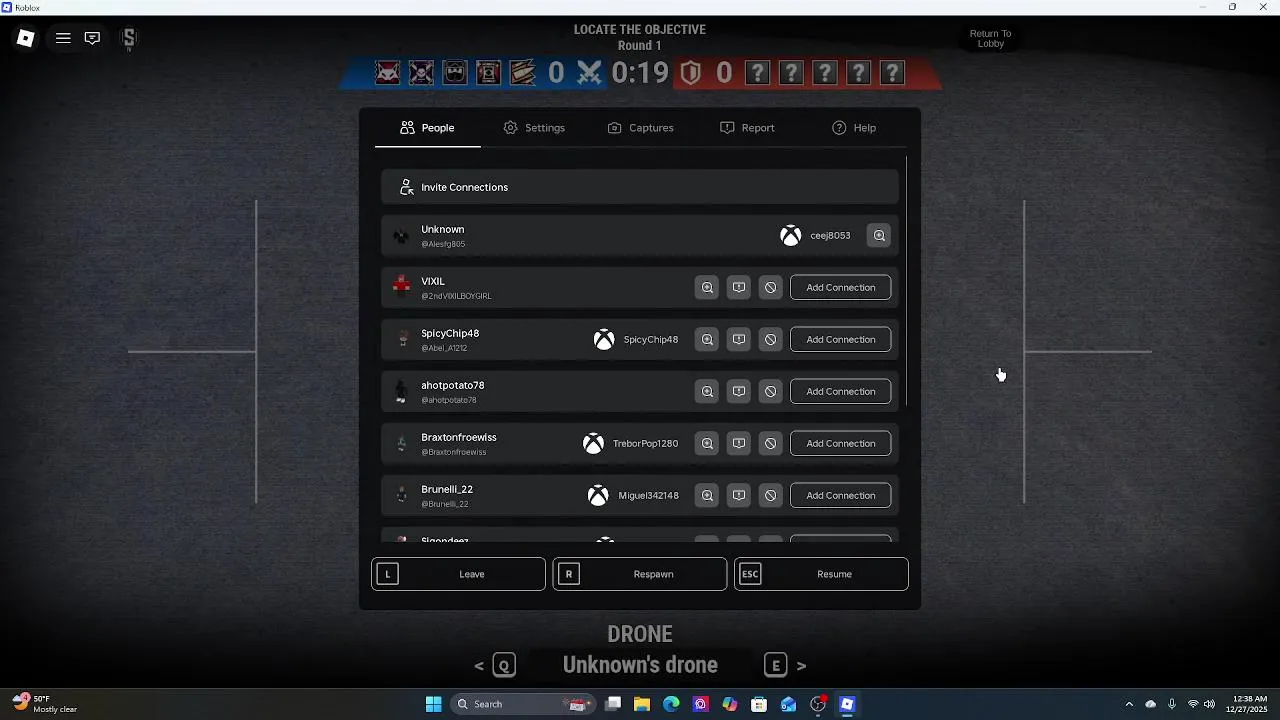Inspect ahotpotato78's avatar via magnifier icon
1280x720 pixels.
[707, 391]
